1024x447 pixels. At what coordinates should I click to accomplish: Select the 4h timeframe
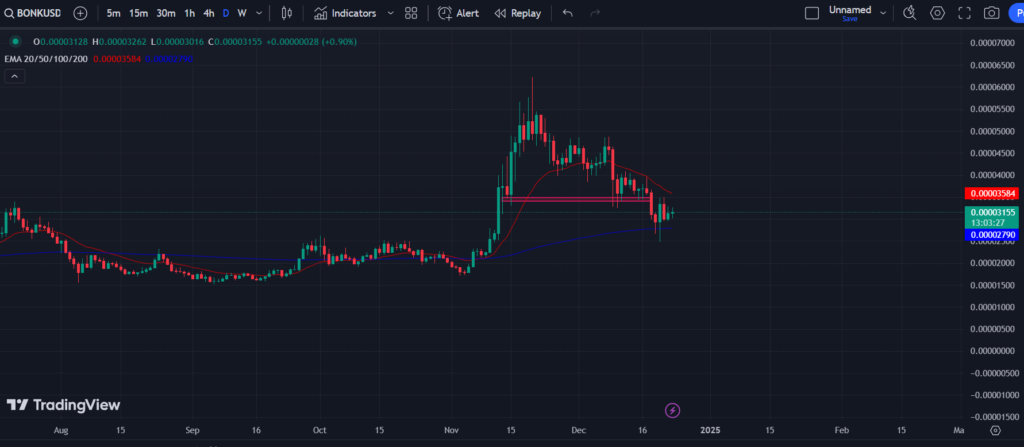[208, 13]
